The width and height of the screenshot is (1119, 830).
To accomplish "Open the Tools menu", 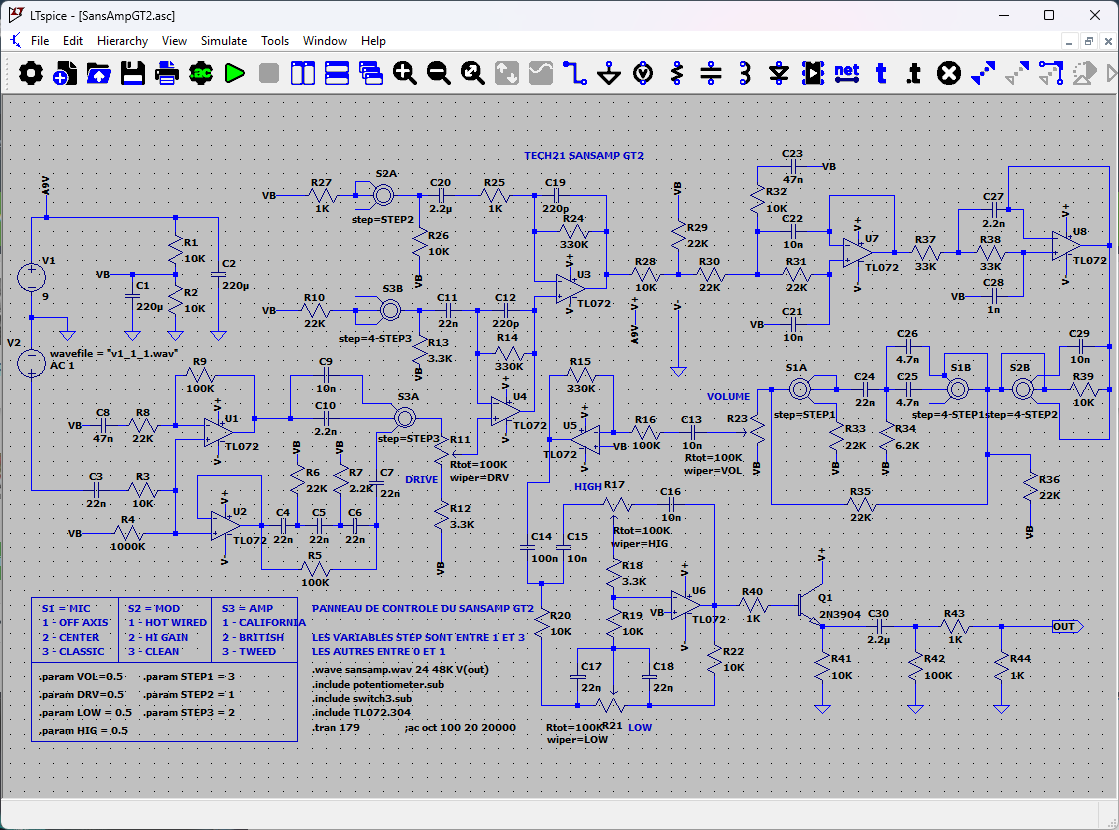I will click(275, 41).
